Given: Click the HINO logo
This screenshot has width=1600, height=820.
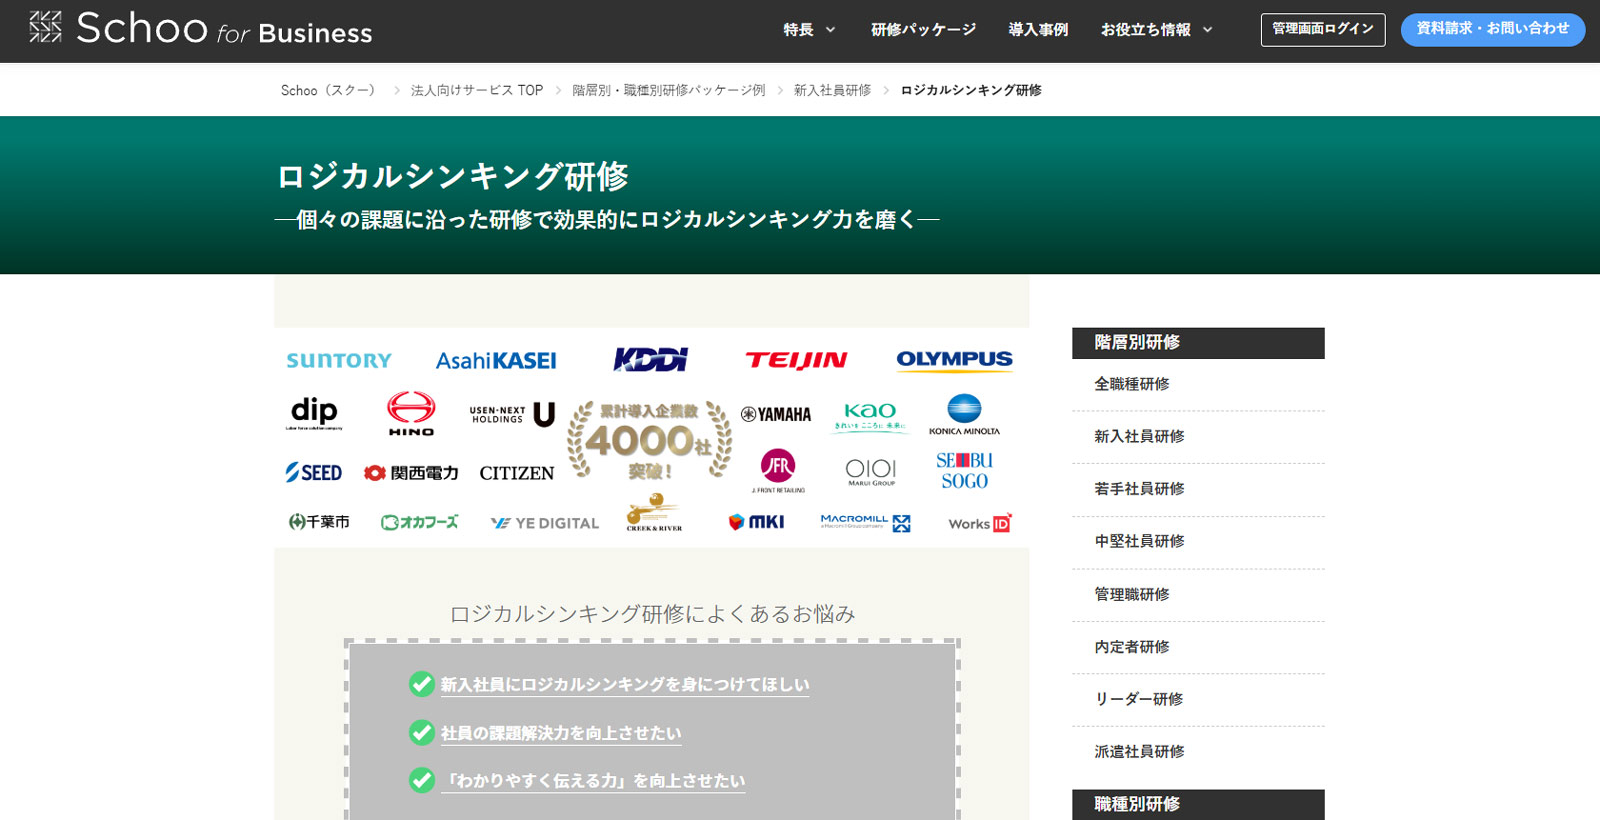Looking at the screenshot, I should (x=411, y=414).
